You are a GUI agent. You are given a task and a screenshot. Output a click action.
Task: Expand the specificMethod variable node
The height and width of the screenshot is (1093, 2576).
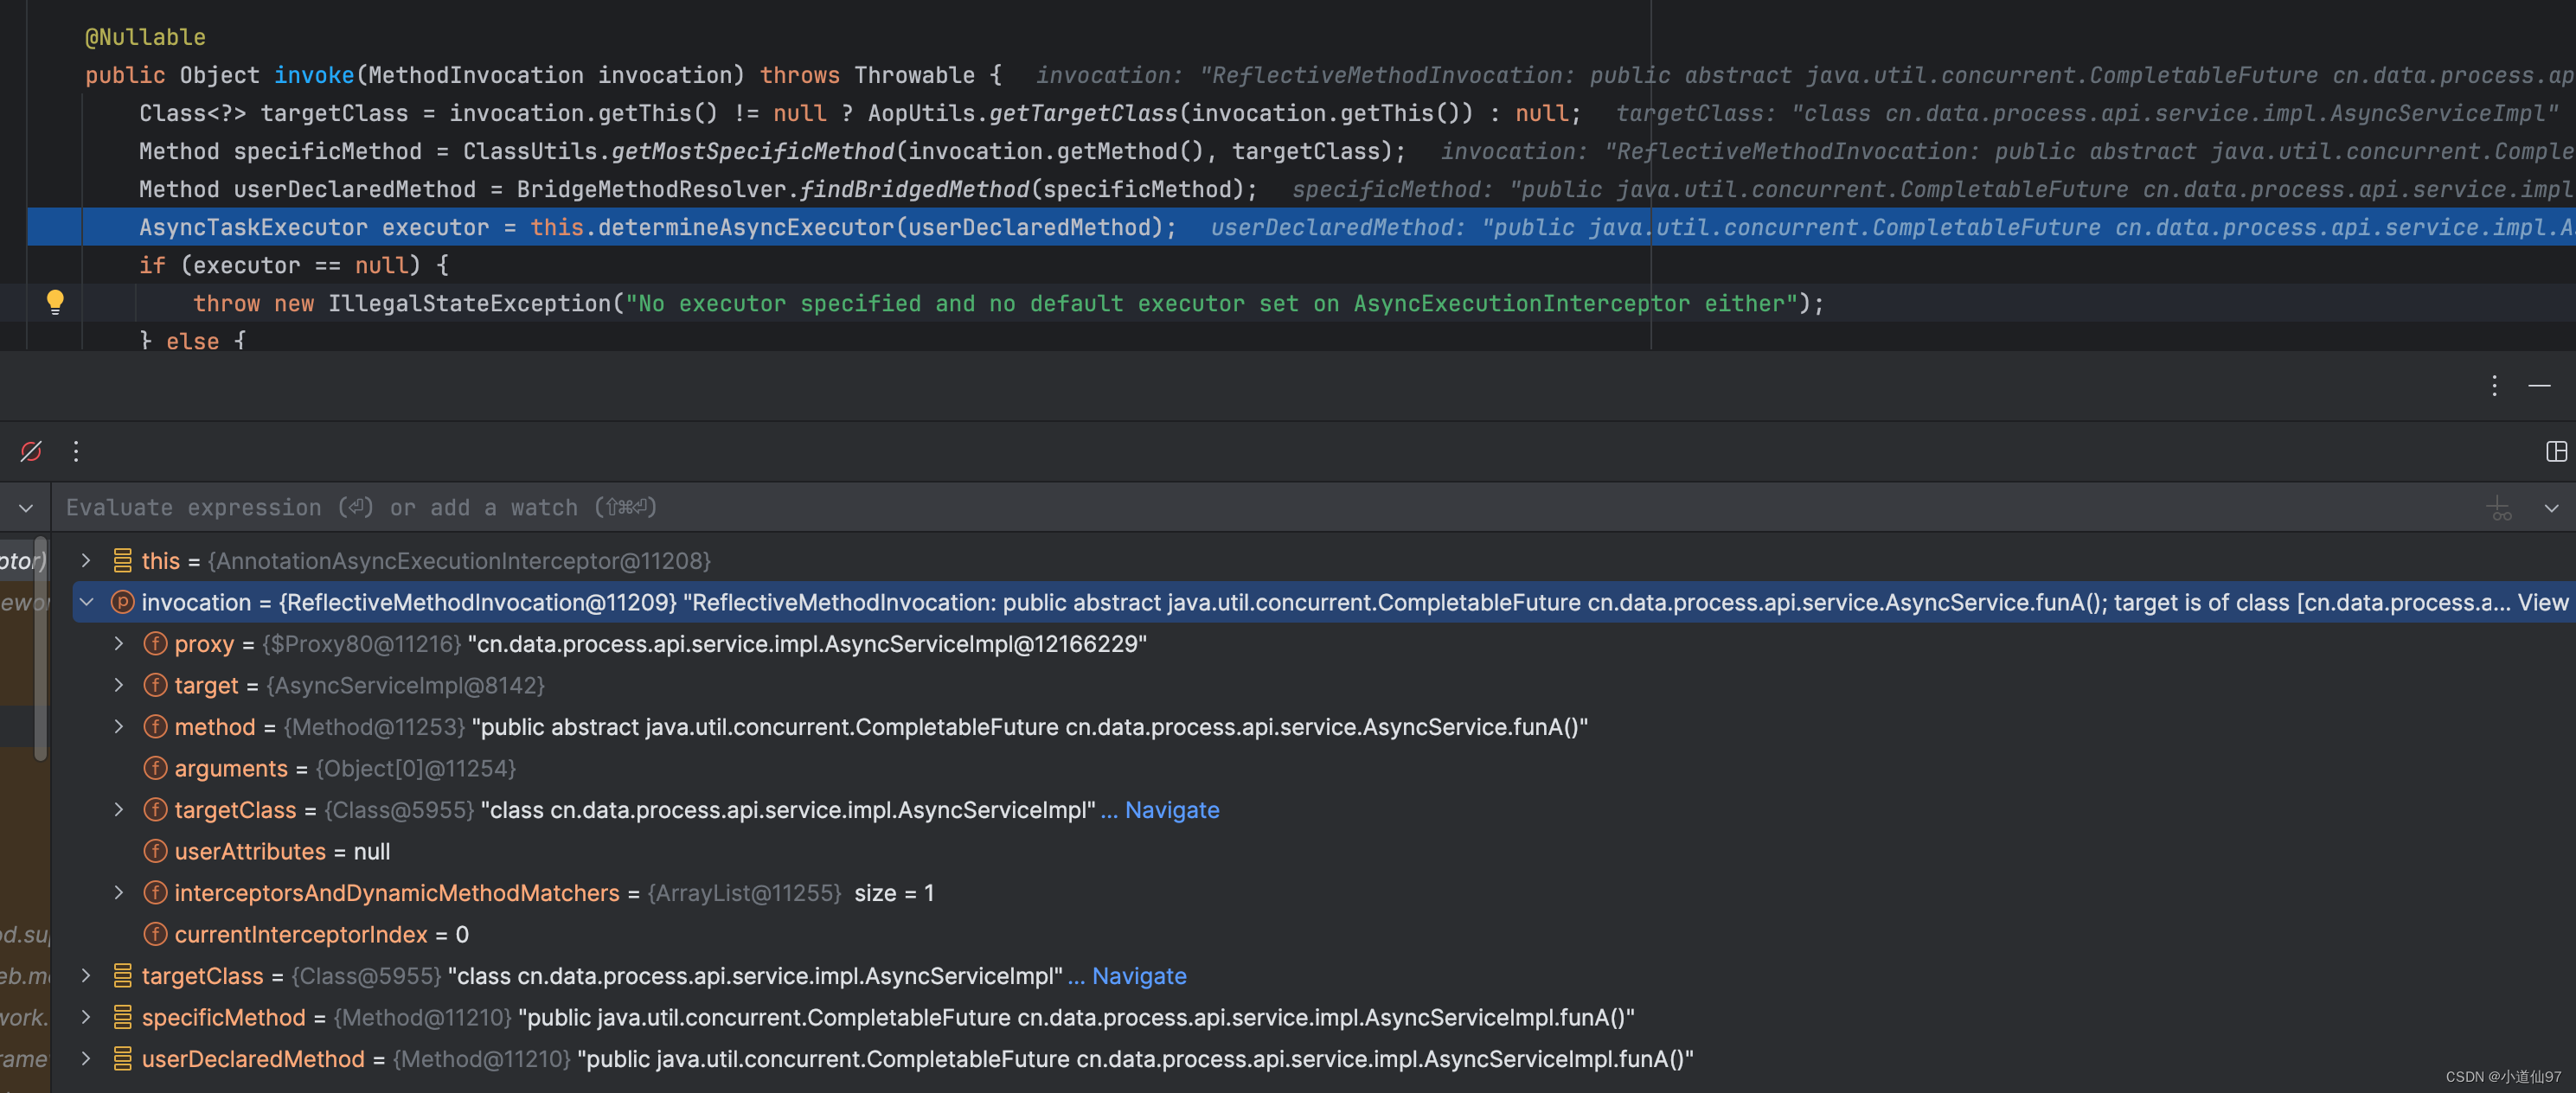click(x=86, y=1017)
